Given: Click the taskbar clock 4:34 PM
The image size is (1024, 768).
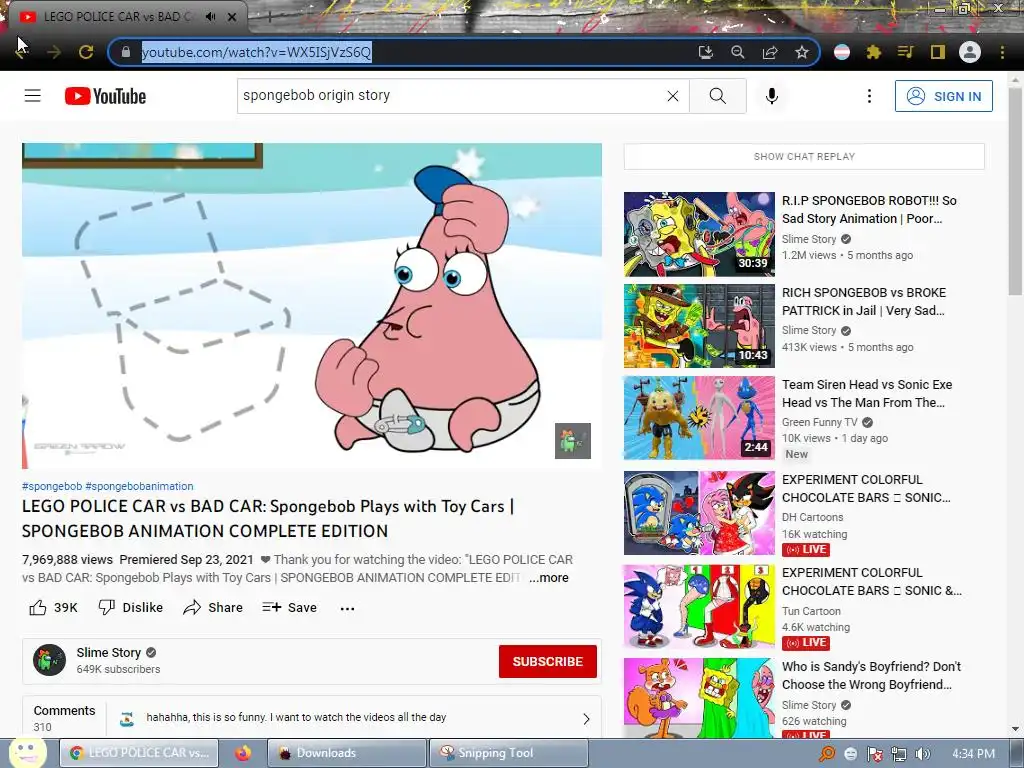Looking at the screenshot, I should click(x=973, y=754).
